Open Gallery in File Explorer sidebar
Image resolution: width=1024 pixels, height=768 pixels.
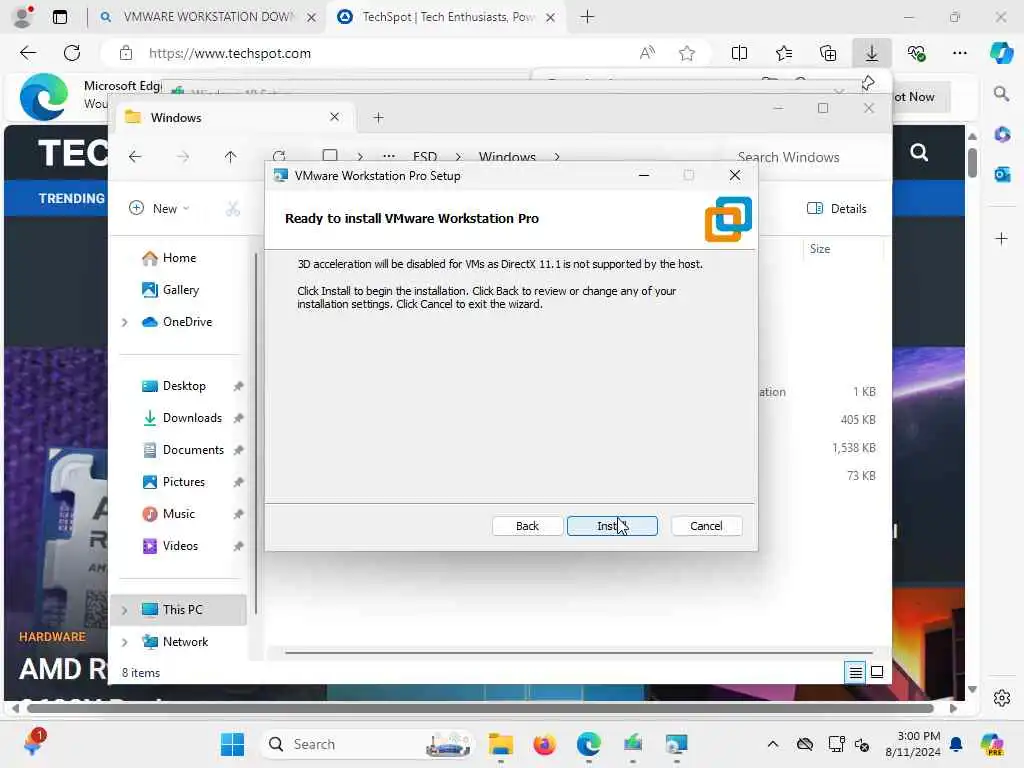[x=170, y=290]
